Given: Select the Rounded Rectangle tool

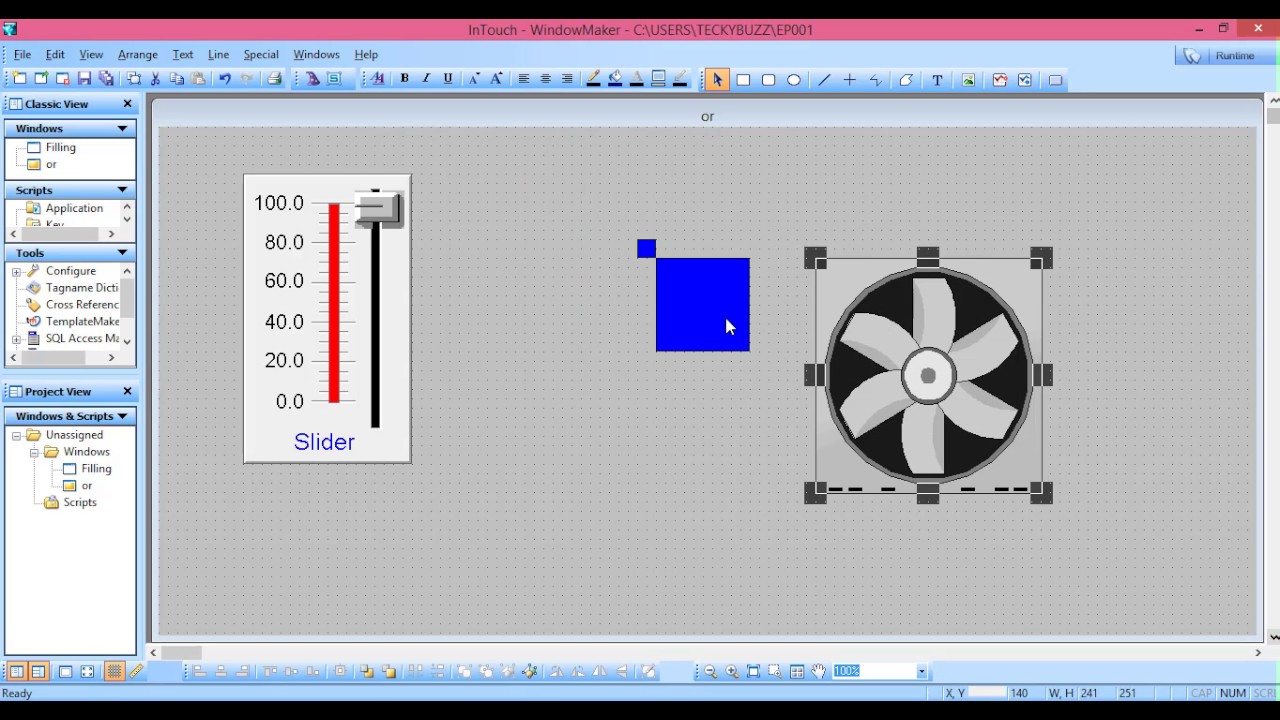Looking at the screenshot, I should pos(768,80).
